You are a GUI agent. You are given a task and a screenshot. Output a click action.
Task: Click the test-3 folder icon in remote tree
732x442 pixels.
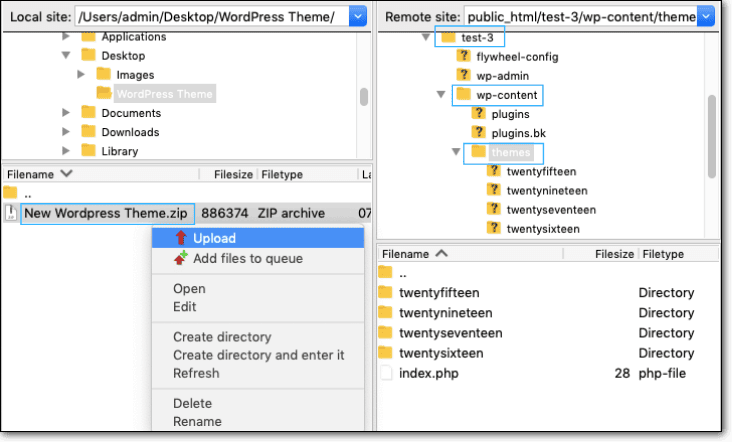[x=448, y=37]
